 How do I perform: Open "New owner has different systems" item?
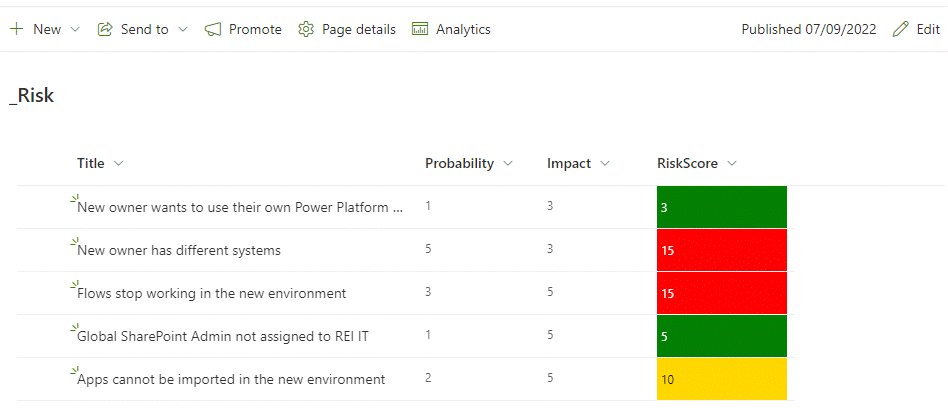point(179,250)
